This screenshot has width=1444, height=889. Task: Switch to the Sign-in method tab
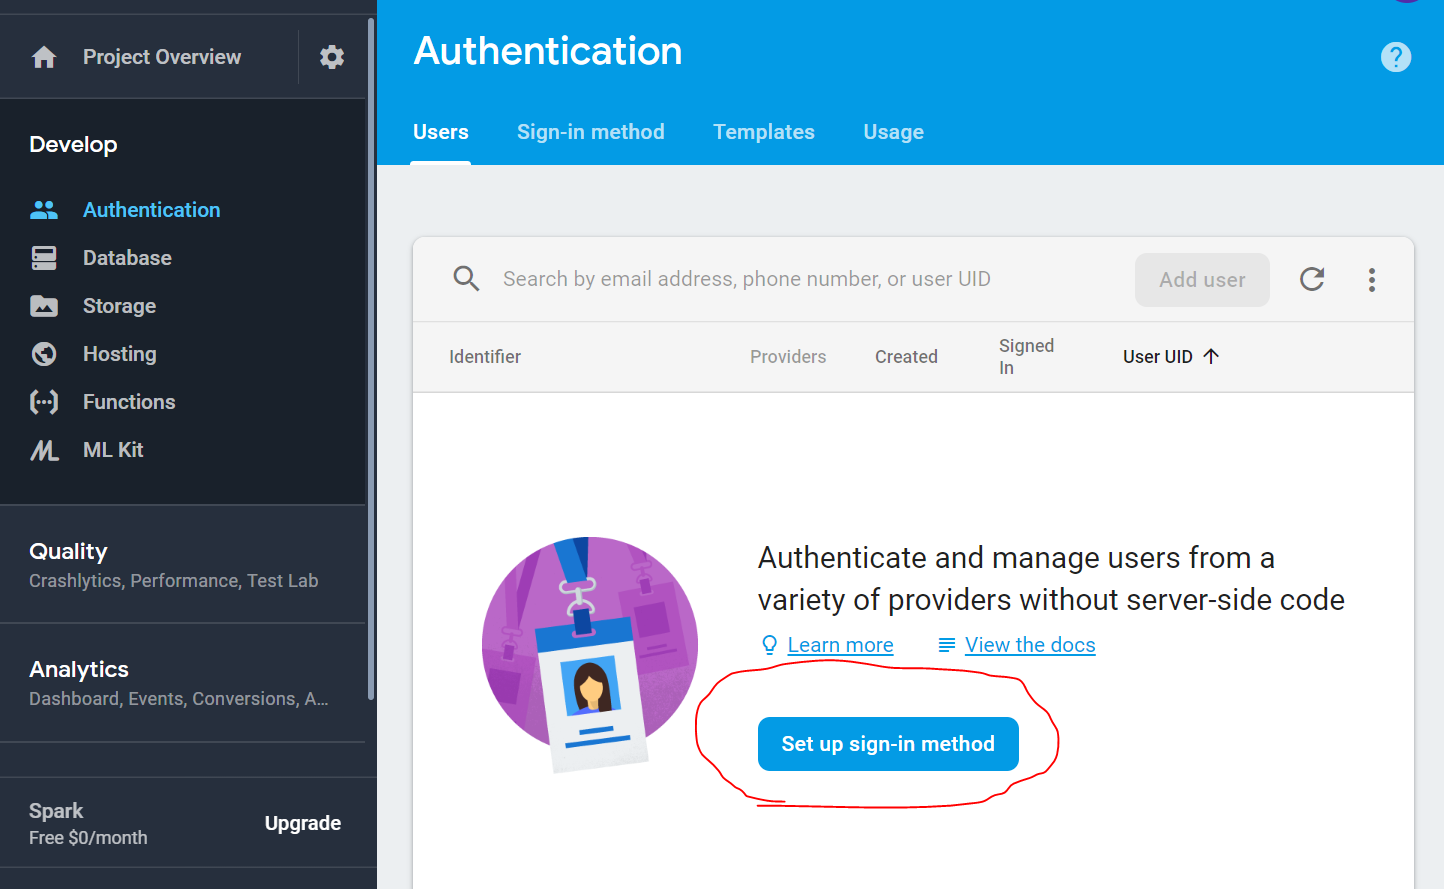[590, 131]
